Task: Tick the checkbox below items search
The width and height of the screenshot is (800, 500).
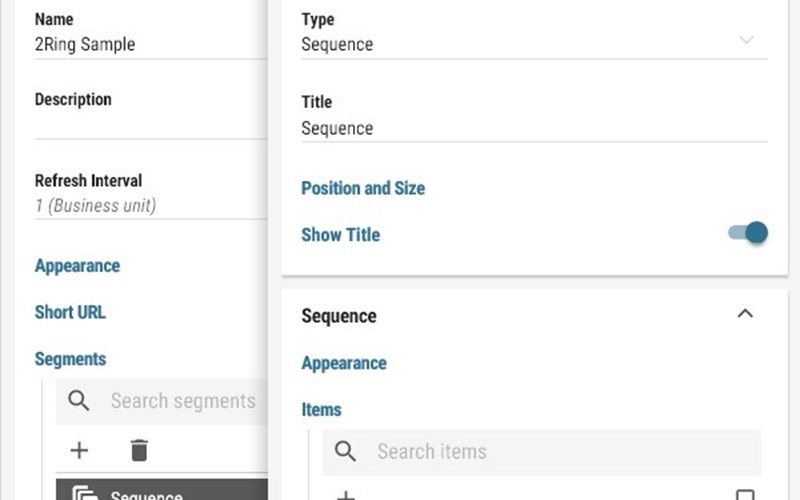Action: coord(744,495)
